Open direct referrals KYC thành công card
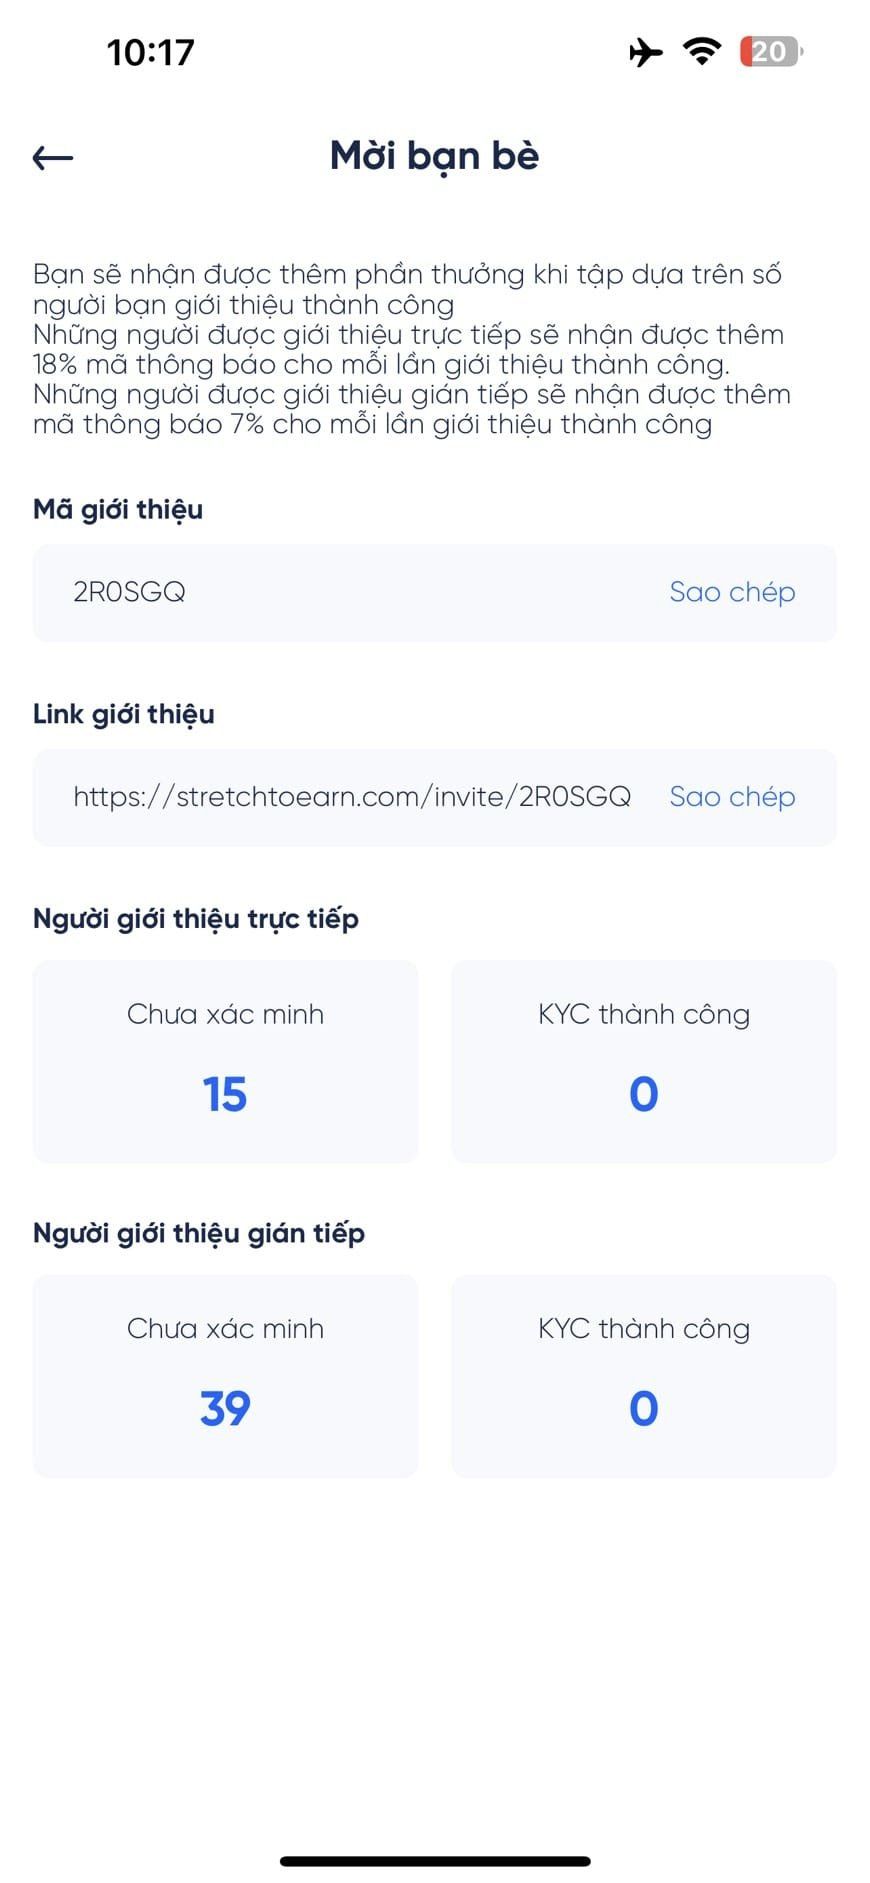Viewport: 870px width, 1883px height. coord(643,1061)
